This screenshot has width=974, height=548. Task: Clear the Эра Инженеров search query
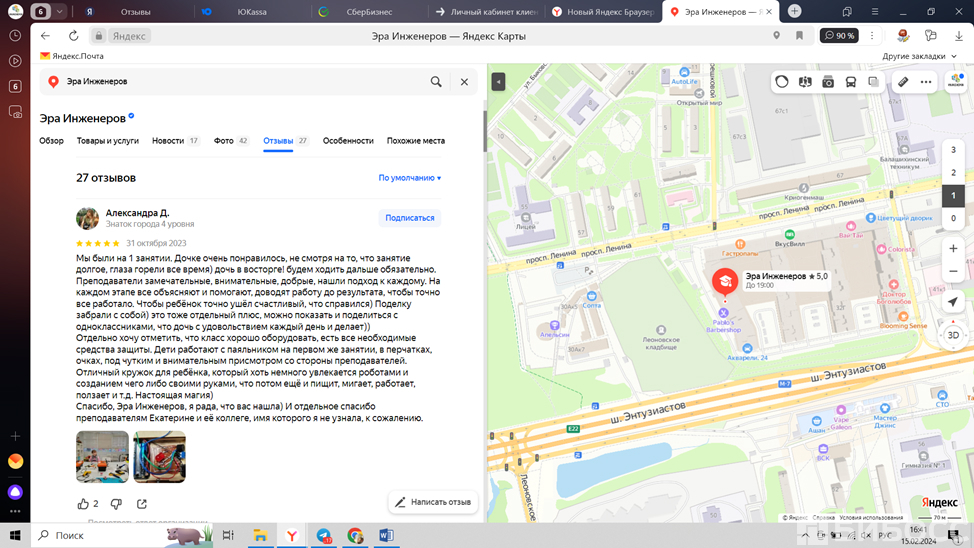[x=464, y=81]
